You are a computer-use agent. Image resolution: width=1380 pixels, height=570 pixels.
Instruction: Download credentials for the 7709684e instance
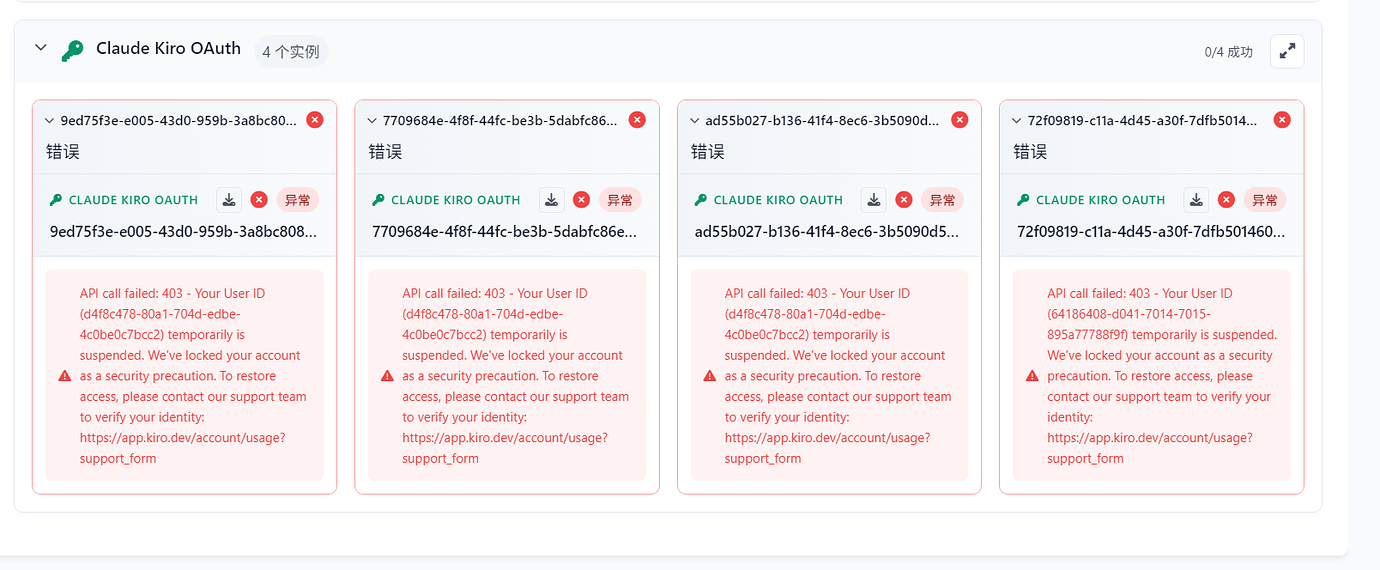click(x=552, y=200)
